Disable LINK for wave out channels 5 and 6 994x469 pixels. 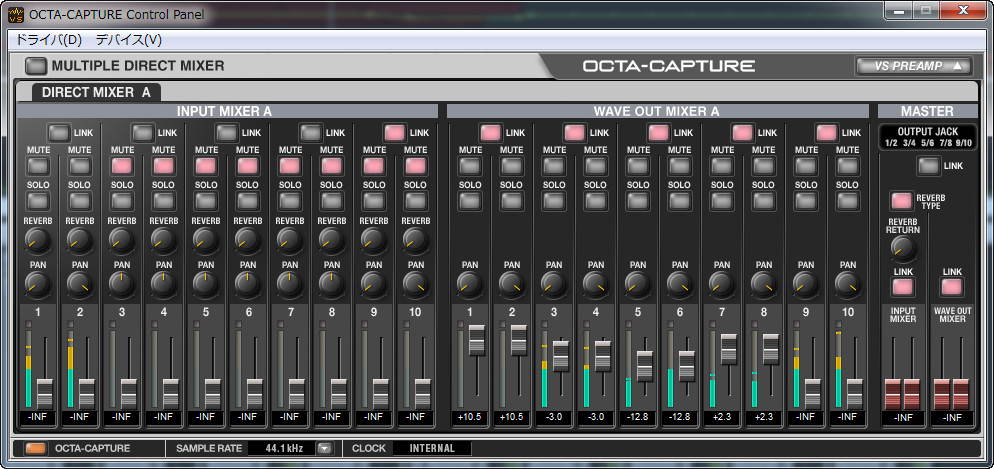[x=659, y=132]
